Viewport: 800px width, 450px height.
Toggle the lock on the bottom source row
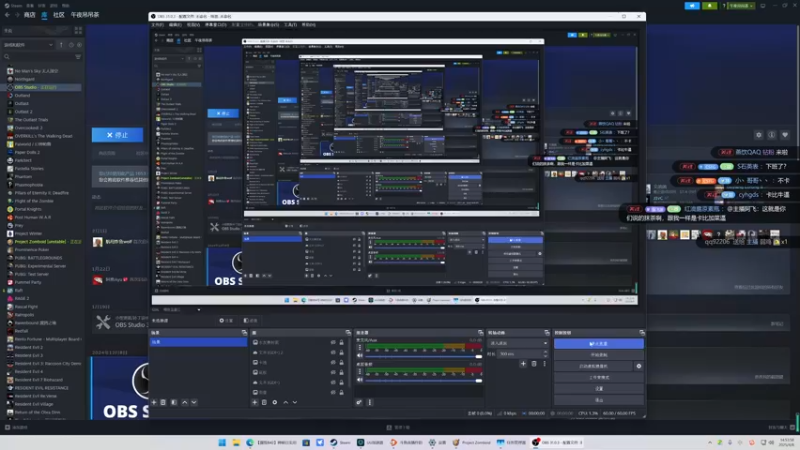[341, 392]
